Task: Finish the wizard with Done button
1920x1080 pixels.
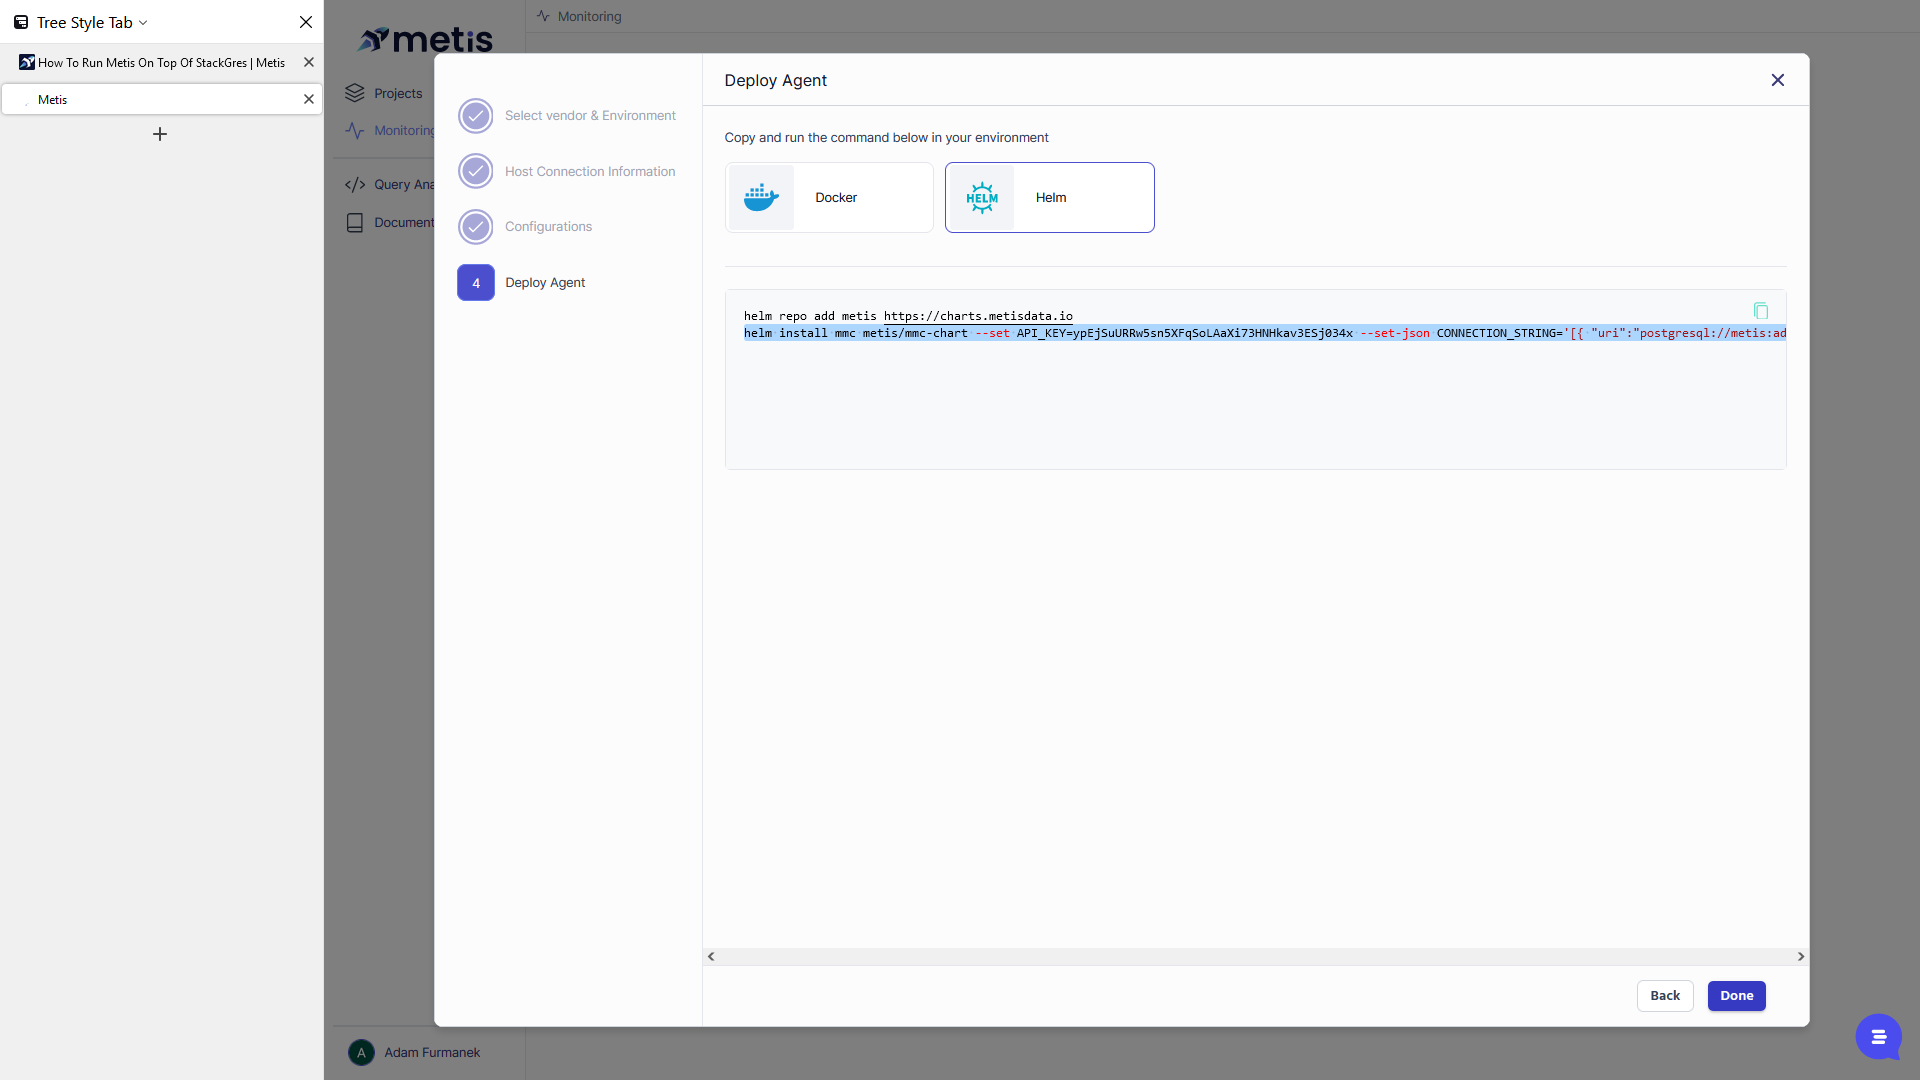Action: 1737,996
